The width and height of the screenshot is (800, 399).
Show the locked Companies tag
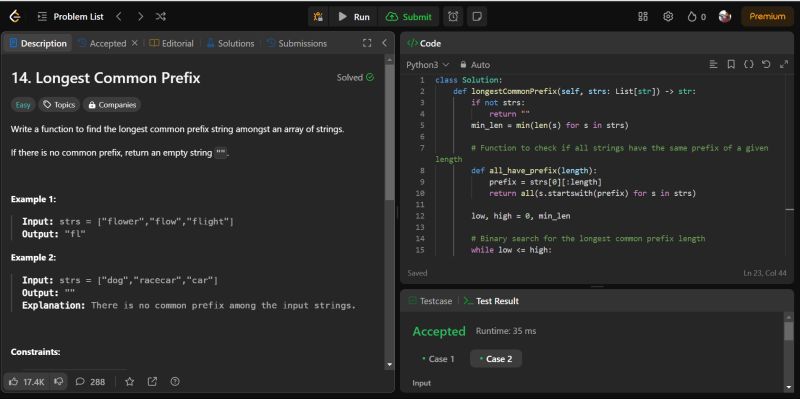[112, 105]
